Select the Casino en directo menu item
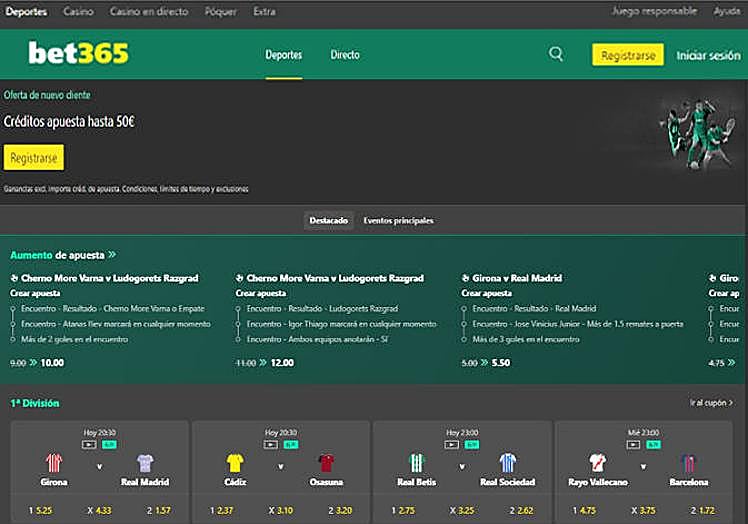The height and width of the screenshot is (524, 748). coord(150,12)
